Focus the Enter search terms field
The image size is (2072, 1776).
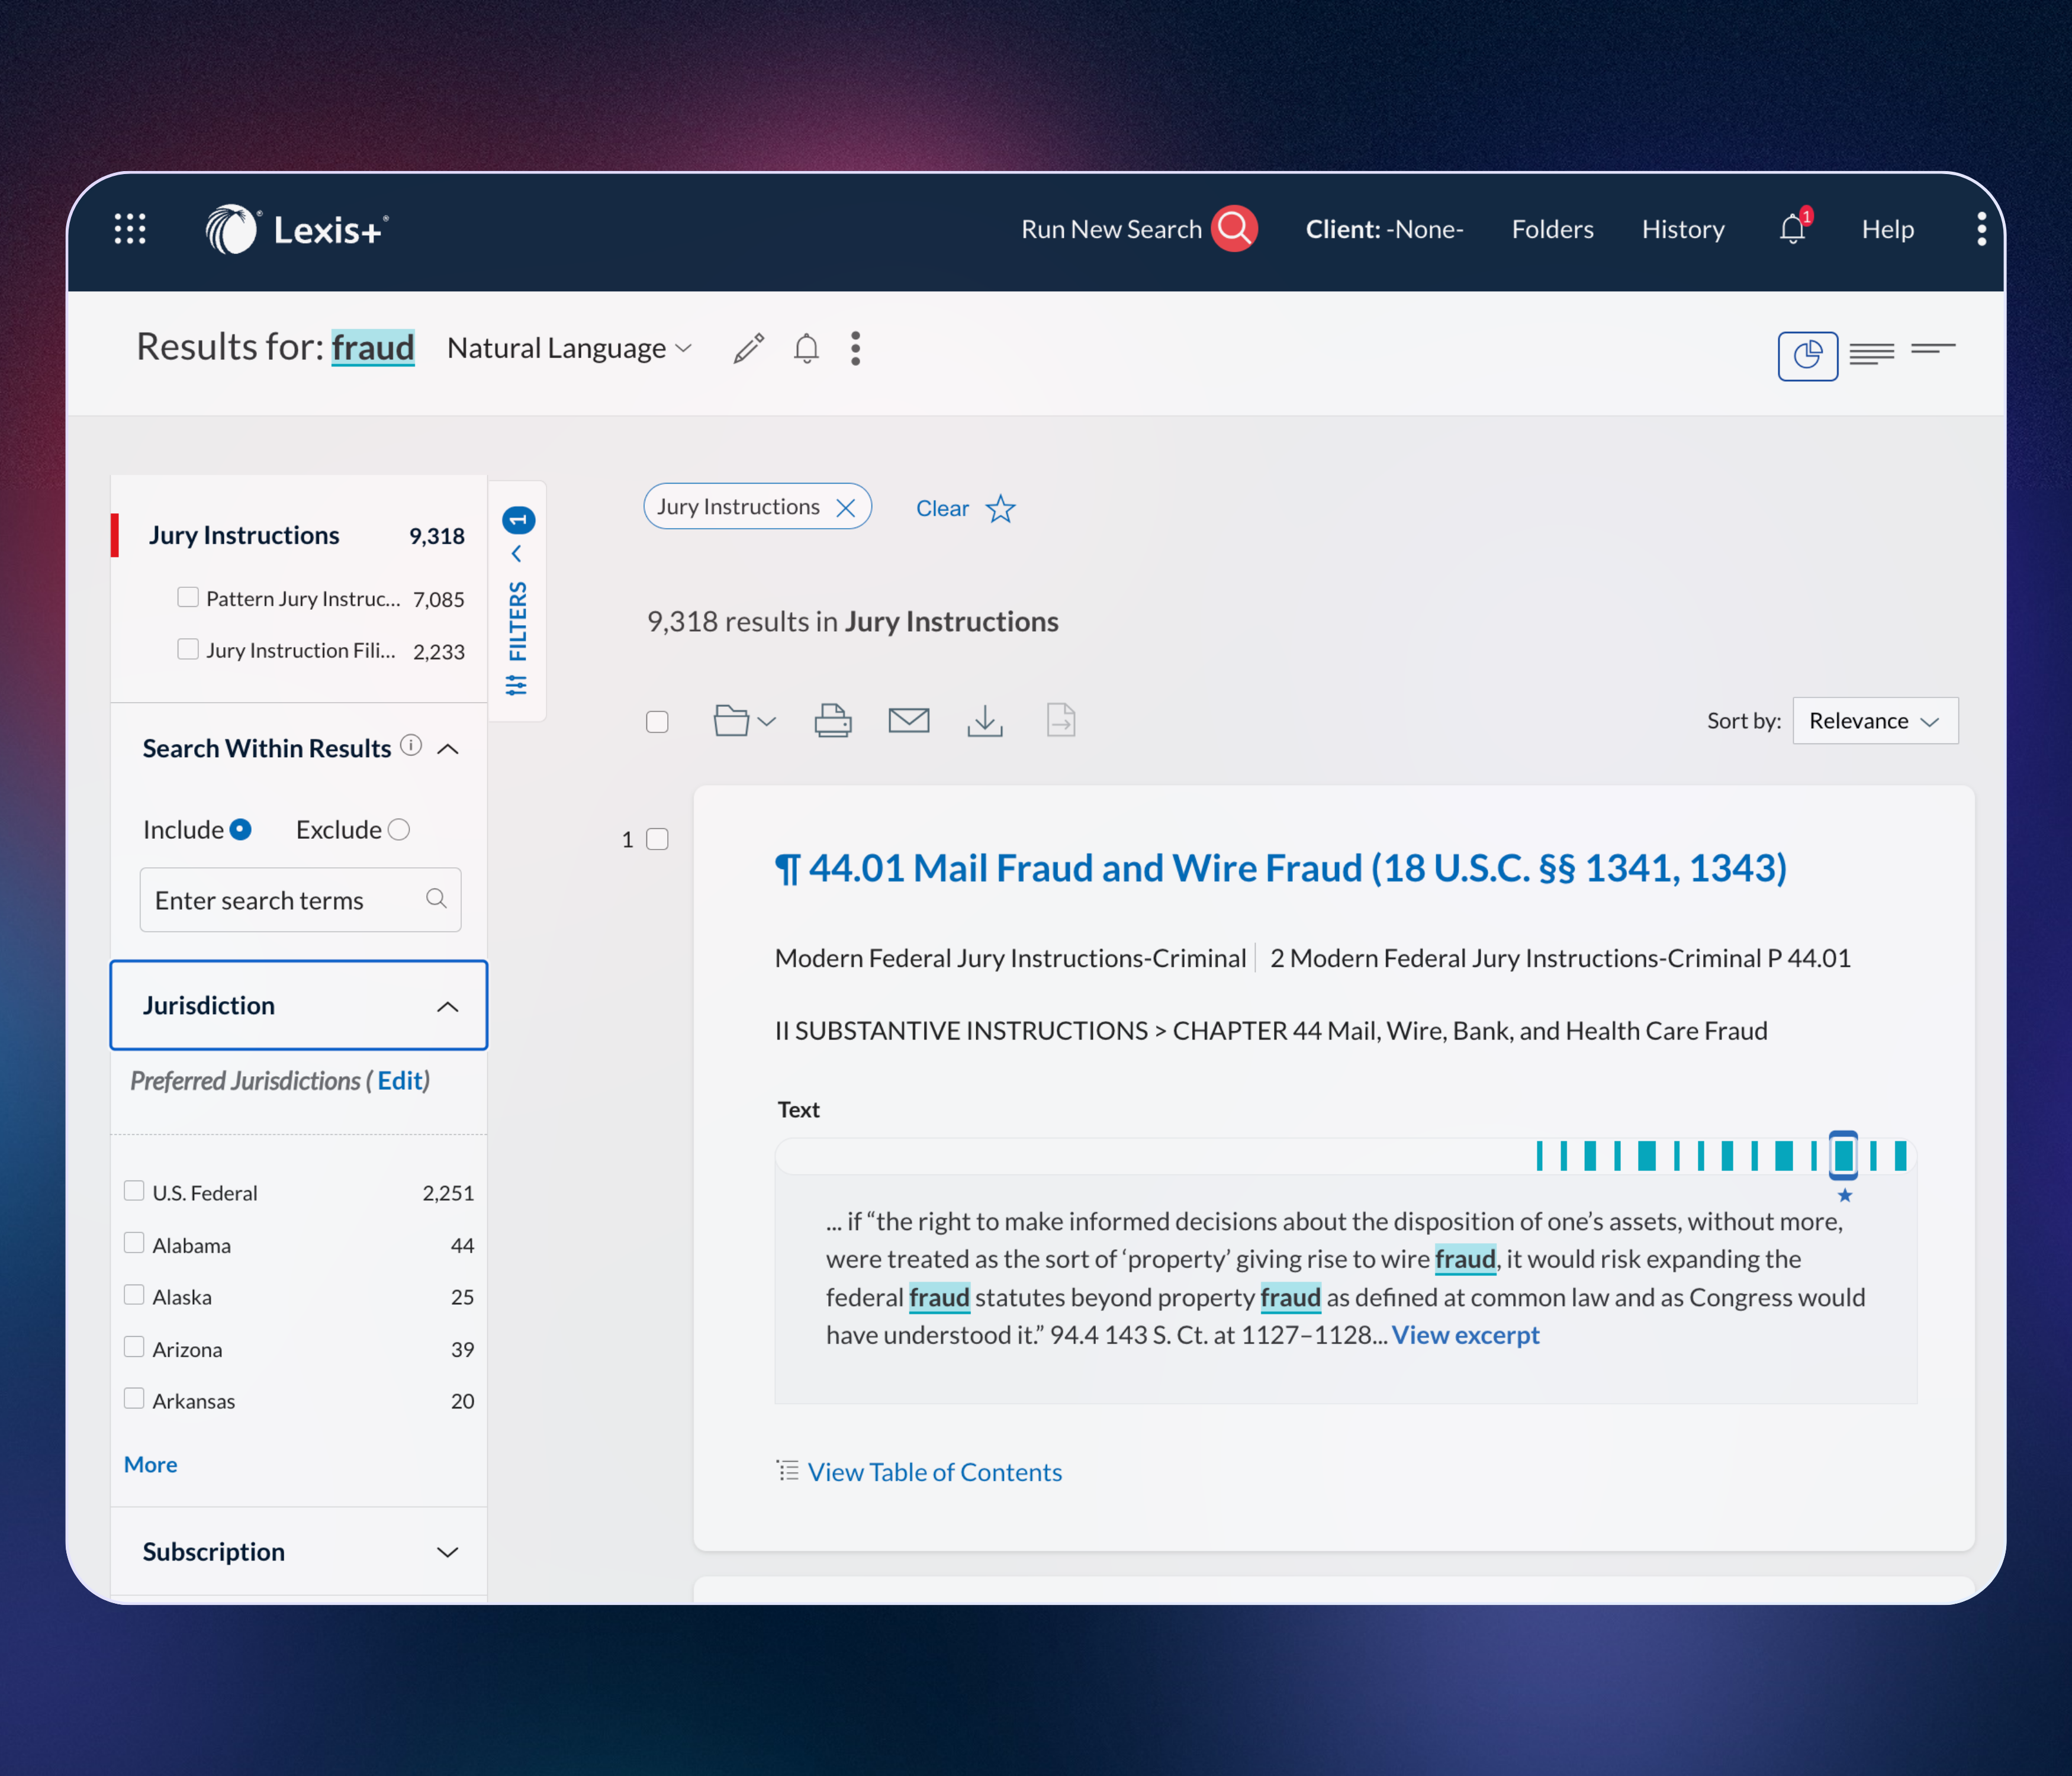(300, 900)
